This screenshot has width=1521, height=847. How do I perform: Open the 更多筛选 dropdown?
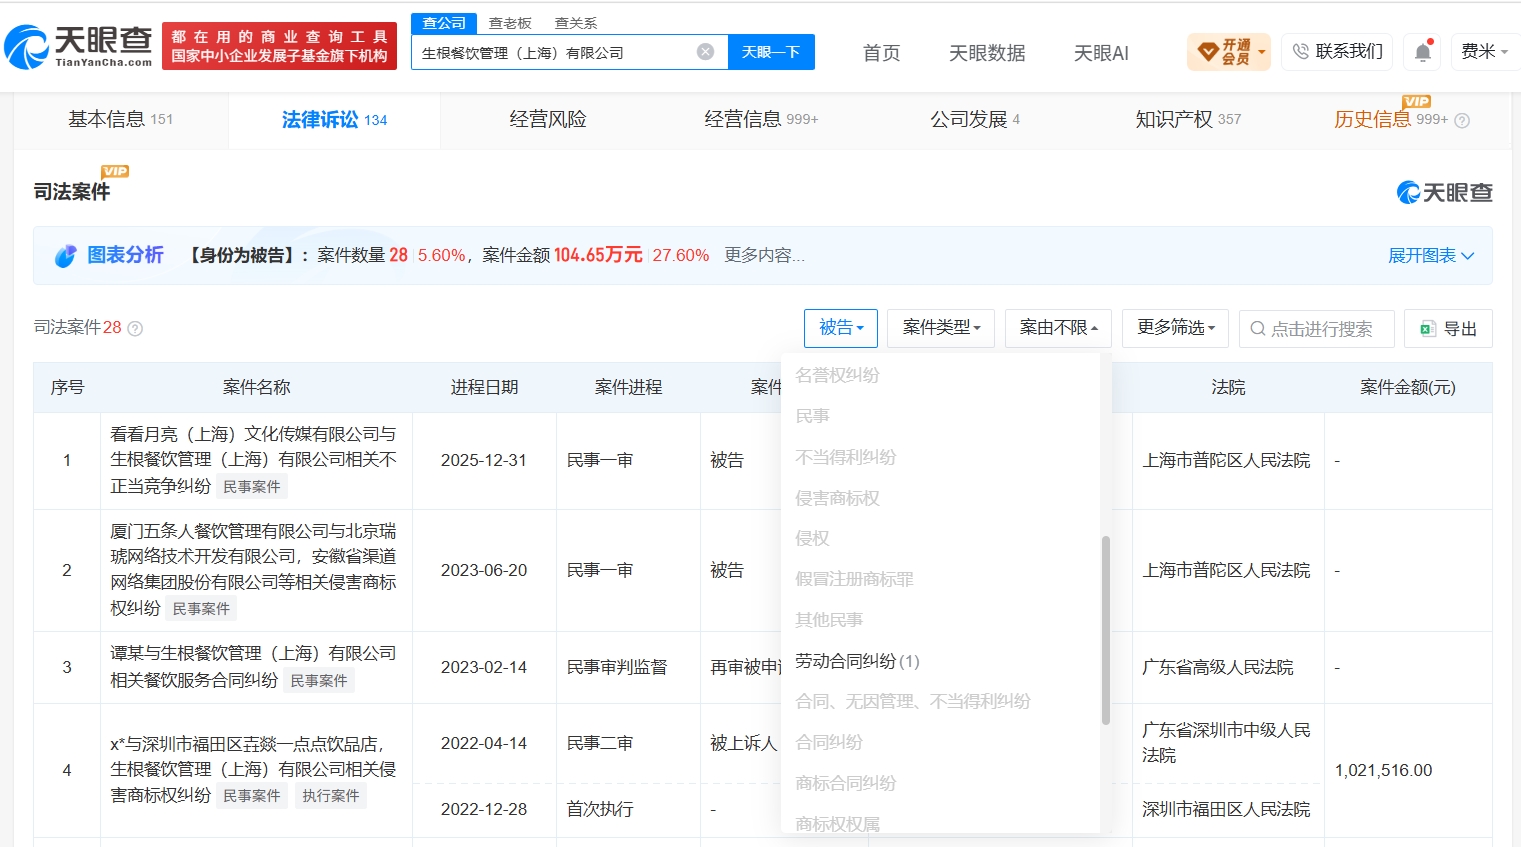point(1176,328)
